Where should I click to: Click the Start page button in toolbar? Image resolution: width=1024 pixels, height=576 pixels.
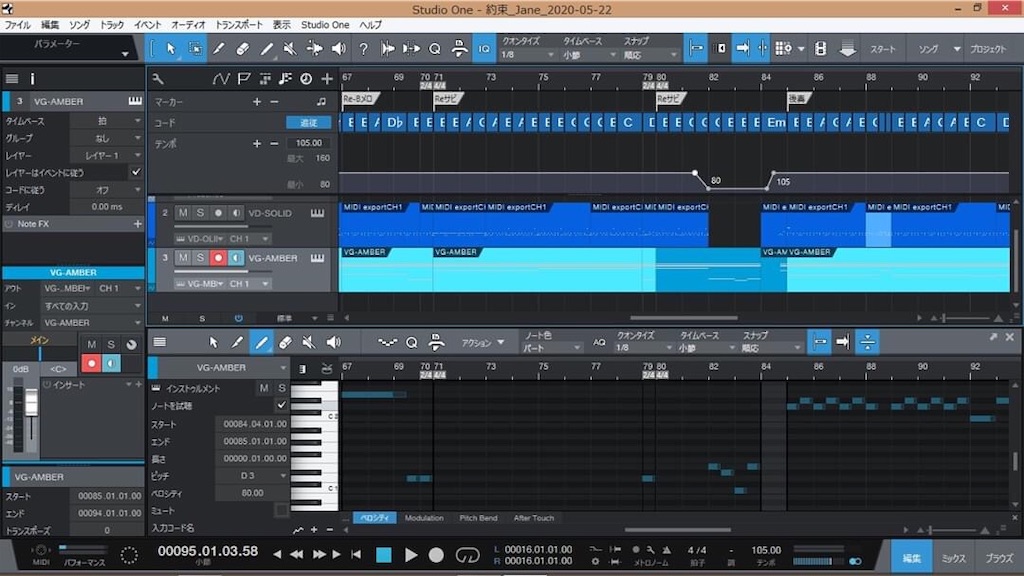click(x=882, y=49)
